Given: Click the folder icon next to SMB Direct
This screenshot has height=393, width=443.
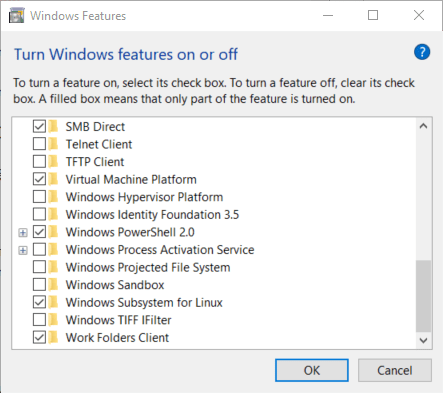Looking at the screenshot, I should coord(53,126).
